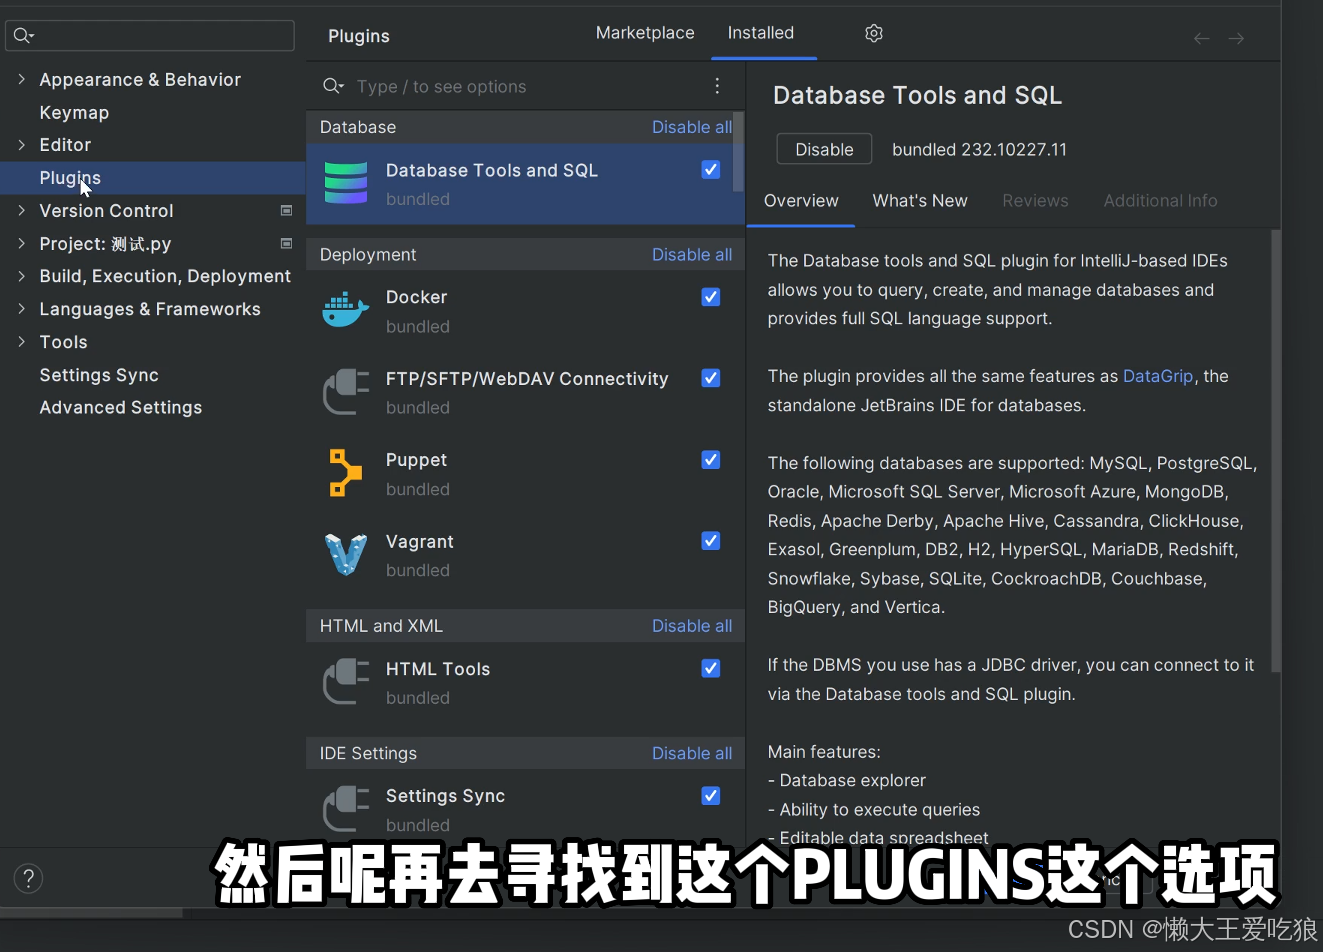This screenshot has width=1323, height=952.
Task: Select the Docker plugin row
Action: pos(525,311)
